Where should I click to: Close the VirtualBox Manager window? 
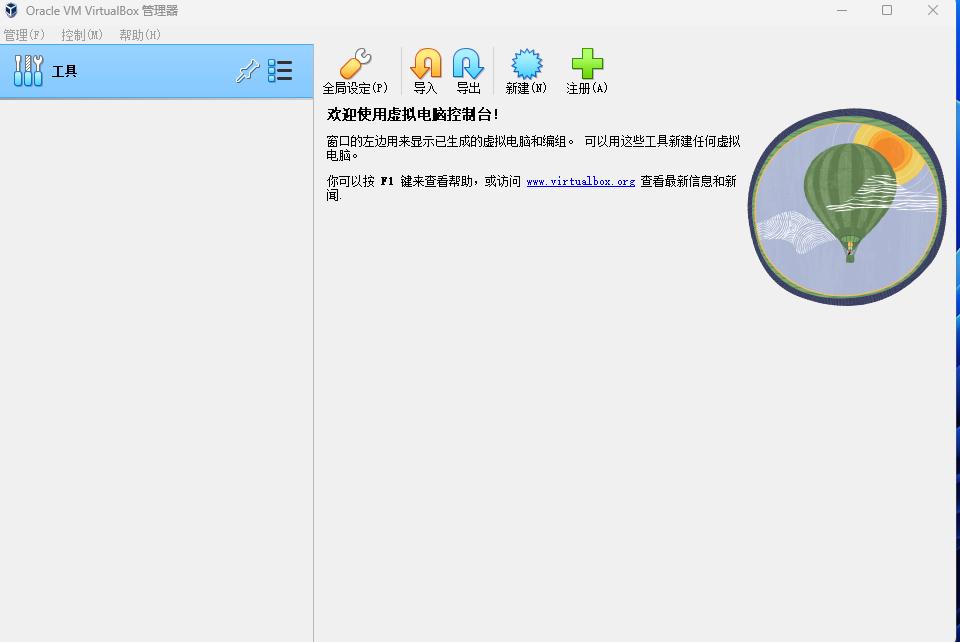[931, 10]
